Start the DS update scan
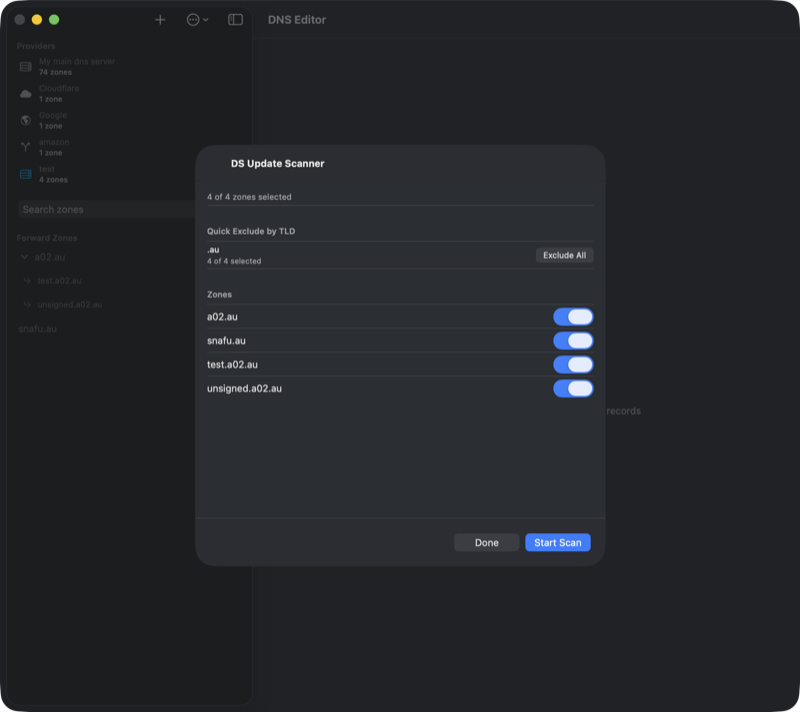Viewport: 800px width, 712px height. [x=558, y=542]
